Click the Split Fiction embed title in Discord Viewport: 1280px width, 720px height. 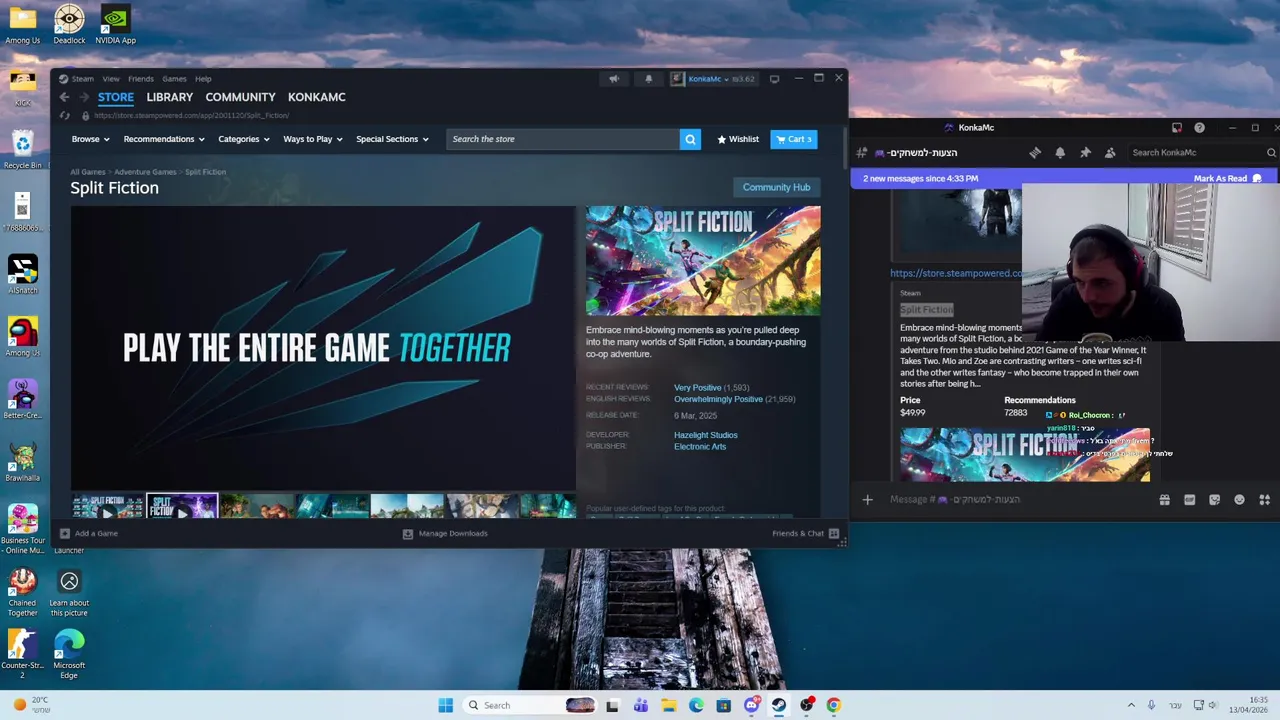click(926, 310)
